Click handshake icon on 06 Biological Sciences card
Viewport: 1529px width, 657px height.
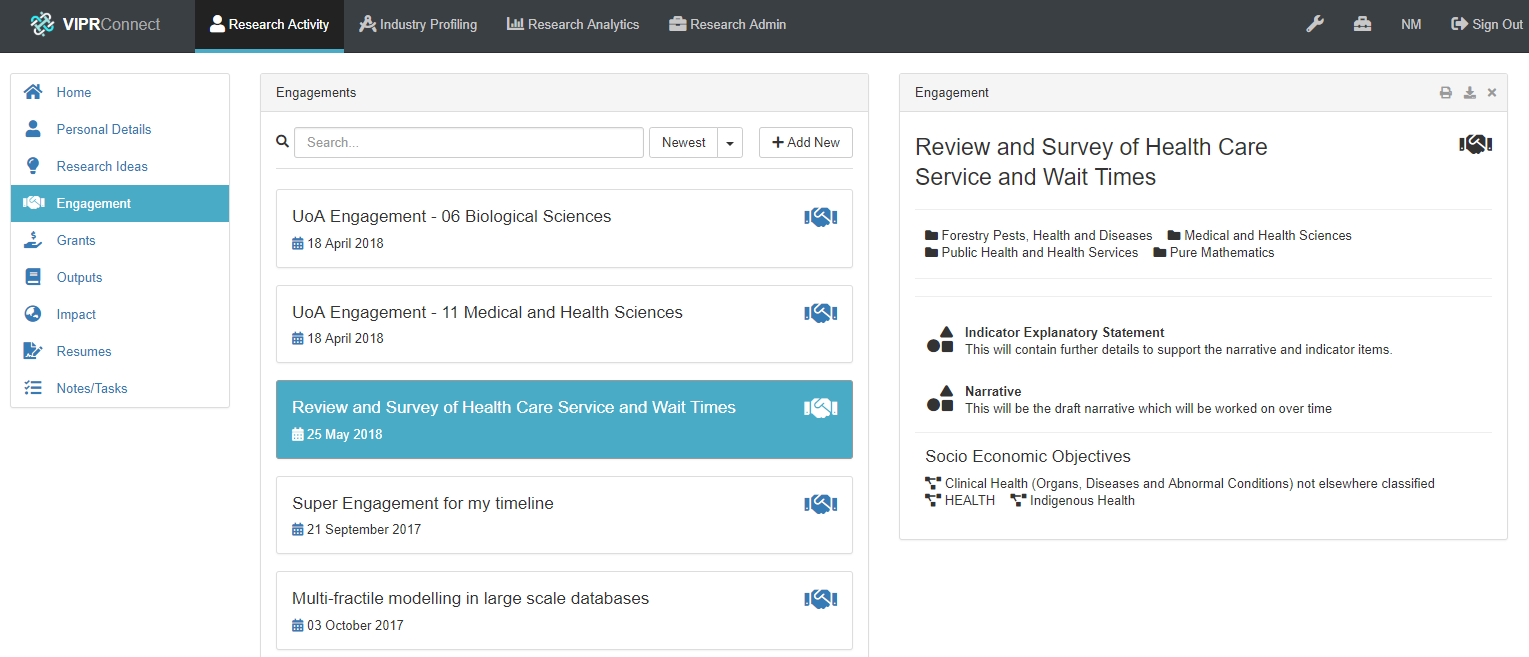pos(820,217)
